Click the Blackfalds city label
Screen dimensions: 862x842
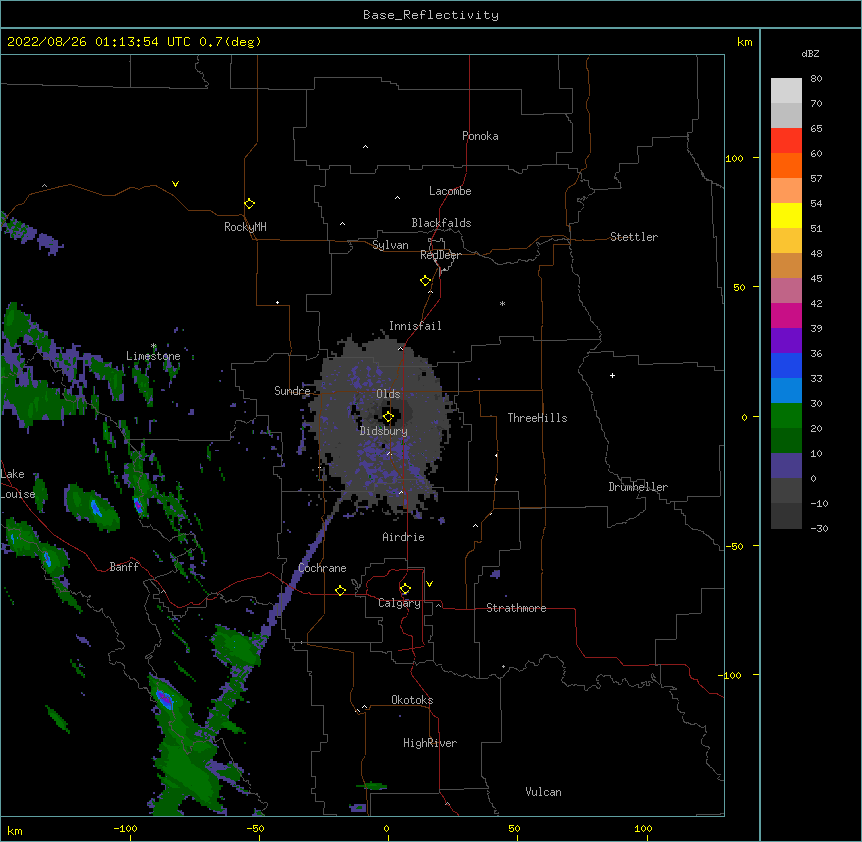[x=441, y=223]
